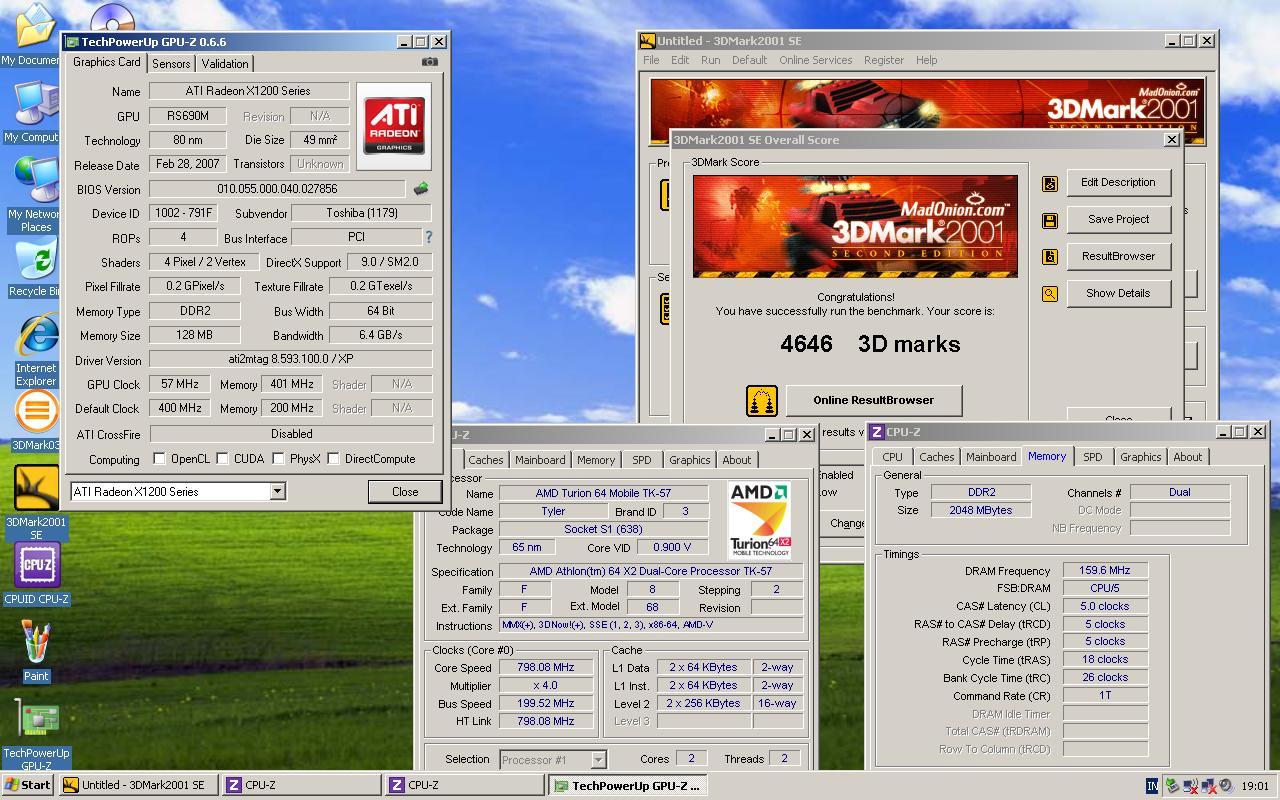Screen dimensions: 1280x800
Task: Click the GPU Name field ATI Radeon X1200 Series
Action: coord(248,91)
